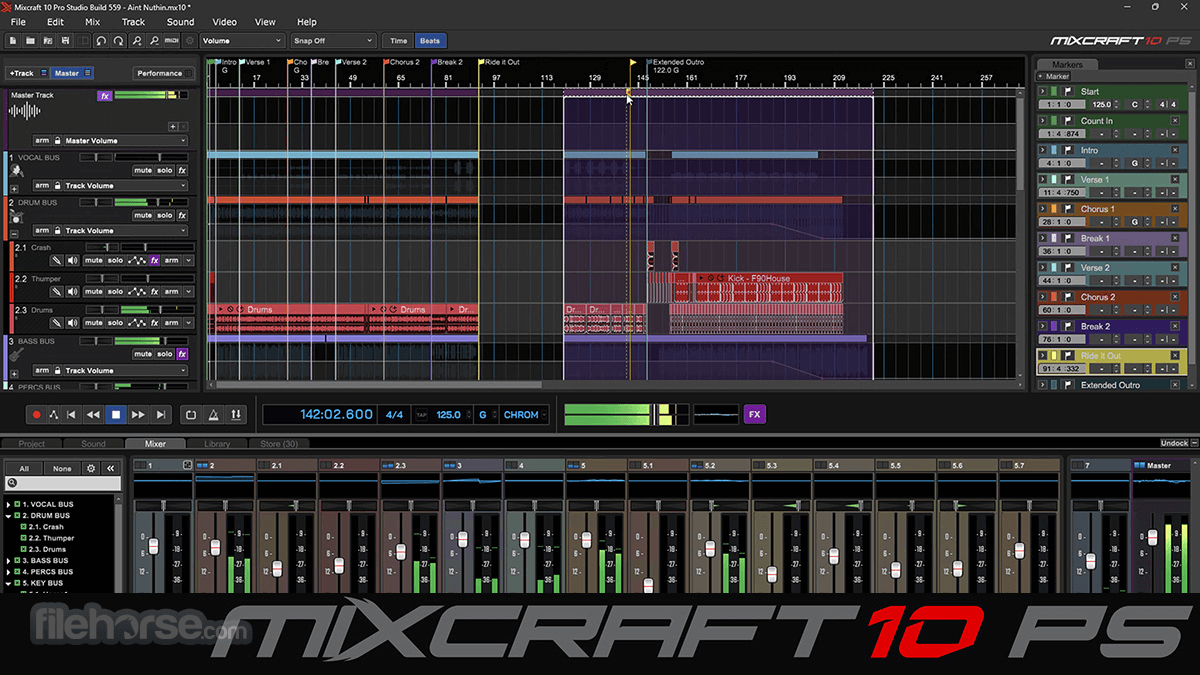Toggle the Loop mode icon
This screenshot has width=1200, height=675.
191,415
